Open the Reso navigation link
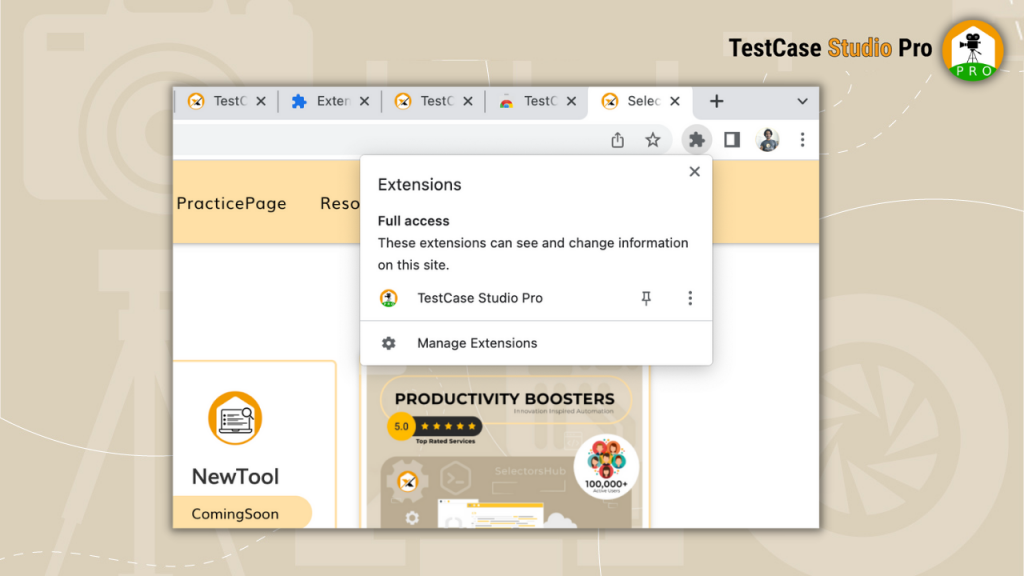1024x576 pixels. 340,203
